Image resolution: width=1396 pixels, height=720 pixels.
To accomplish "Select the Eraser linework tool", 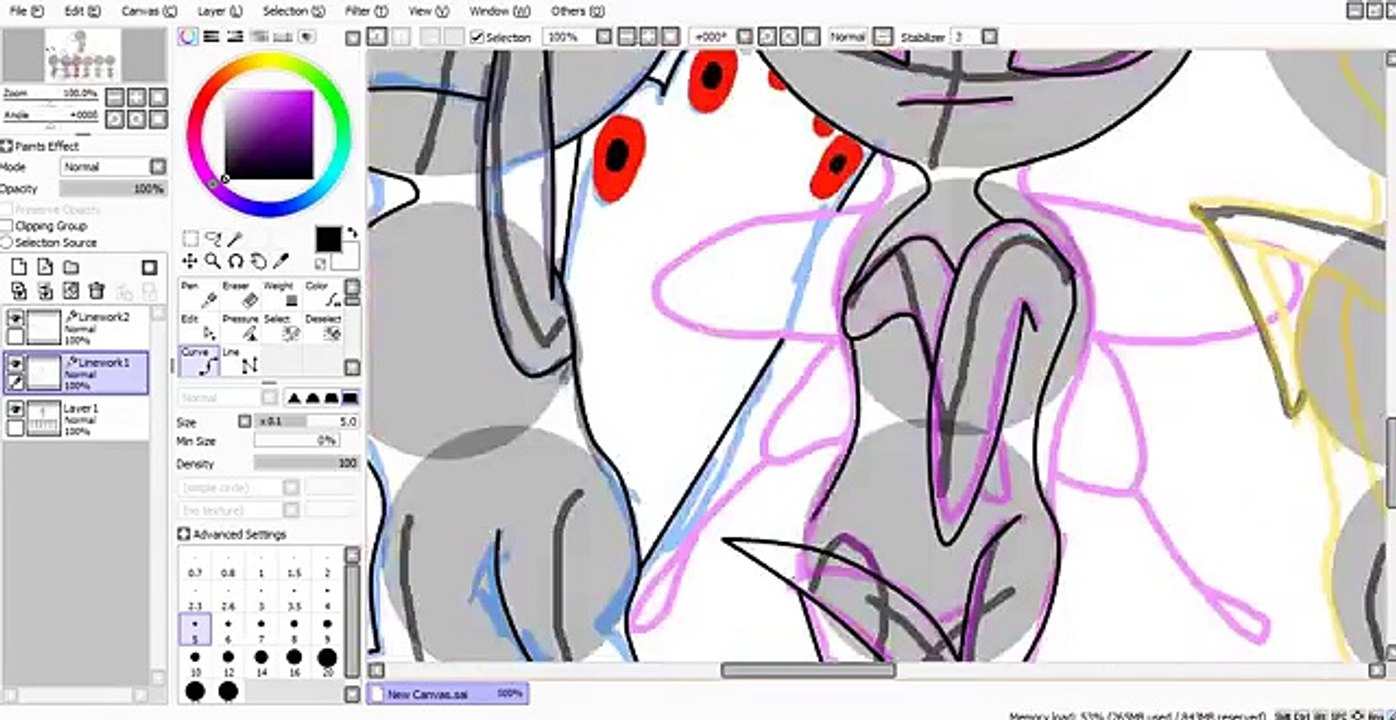I will pyautogui.click(x=239, y=295).
